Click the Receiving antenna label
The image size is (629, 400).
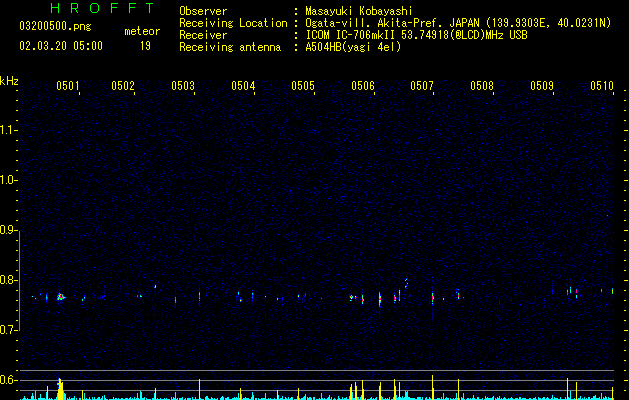230,47
